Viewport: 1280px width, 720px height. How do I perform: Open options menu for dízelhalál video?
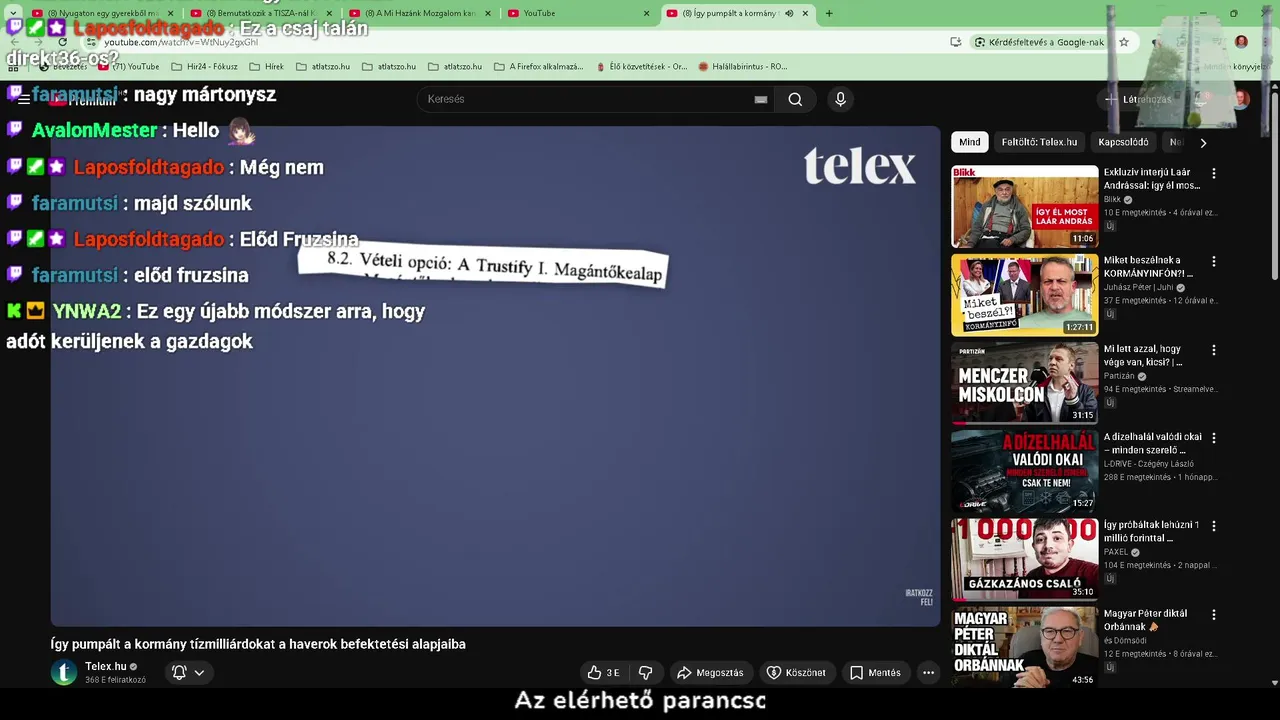click(1214, 438)
